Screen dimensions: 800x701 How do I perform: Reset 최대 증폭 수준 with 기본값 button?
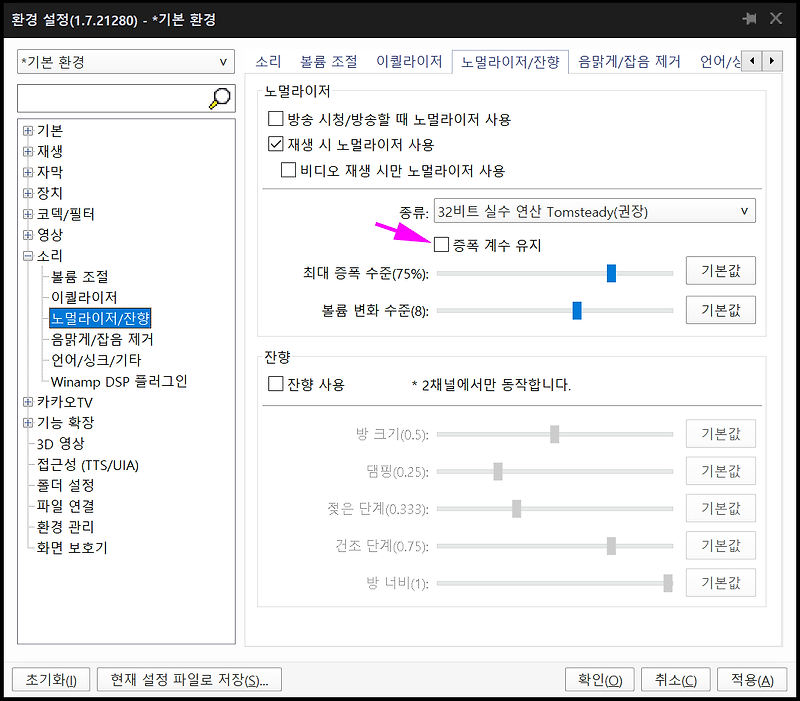tap(720, 270)
